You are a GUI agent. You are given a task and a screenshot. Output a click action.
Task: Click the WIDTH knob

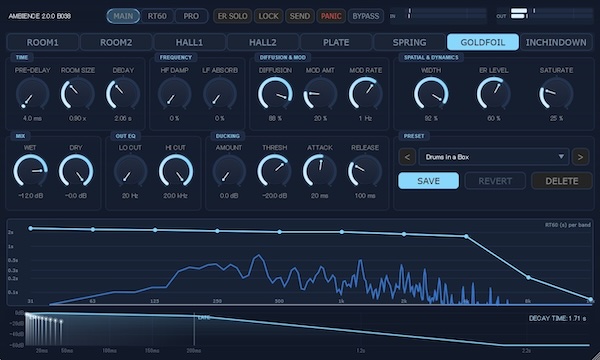[x=431, y=94]
